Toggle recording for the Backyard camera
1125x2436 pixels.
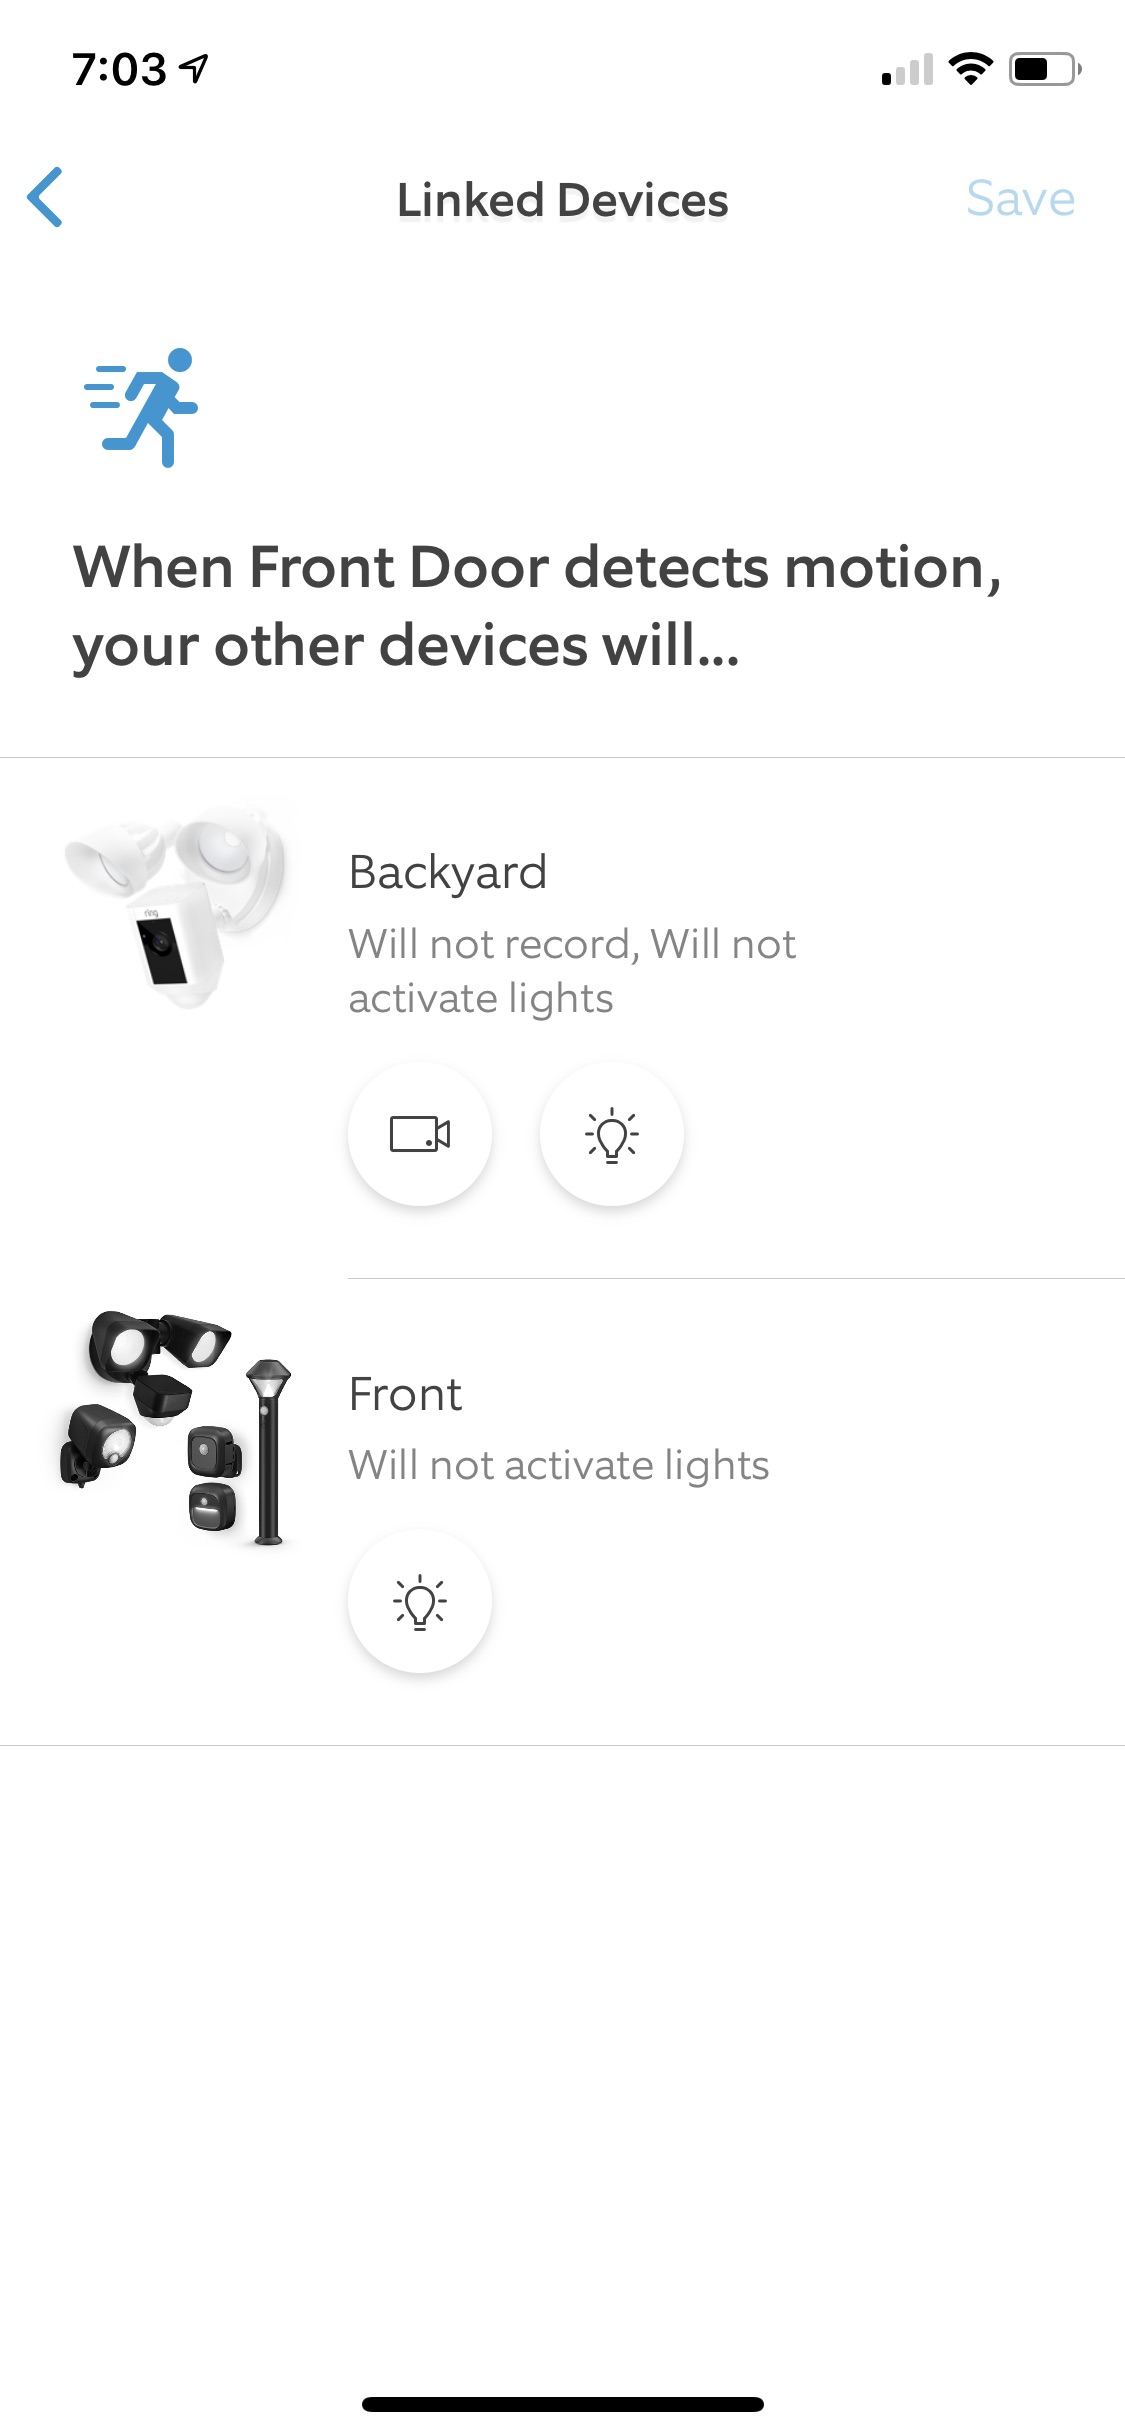420,1134
